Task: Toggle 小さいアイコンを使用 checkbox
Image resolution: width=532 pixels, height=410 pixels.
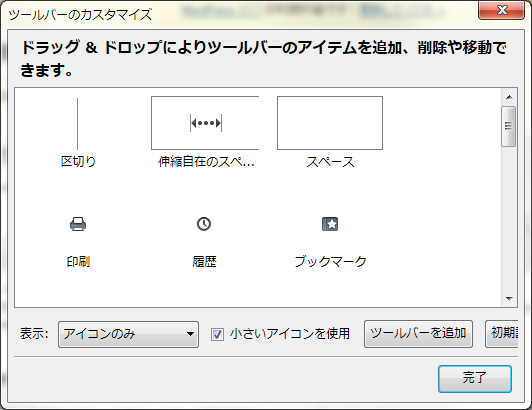Action: coord(217,334)
